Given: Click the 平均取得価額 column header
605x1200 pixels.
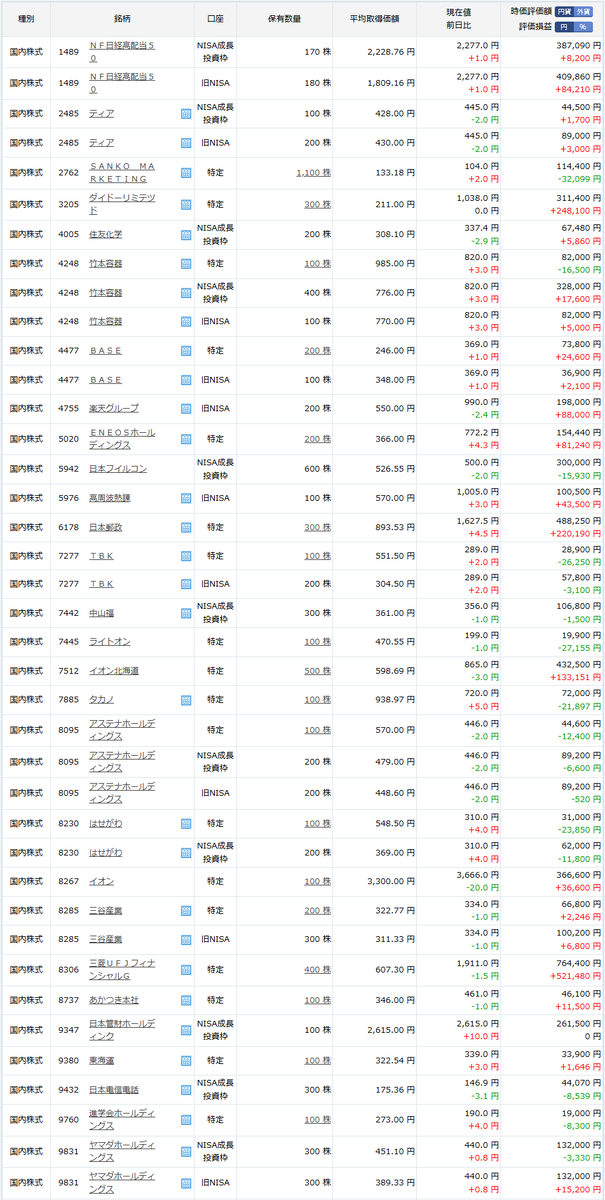Looking at the screenshot, I should coord(376,19).
